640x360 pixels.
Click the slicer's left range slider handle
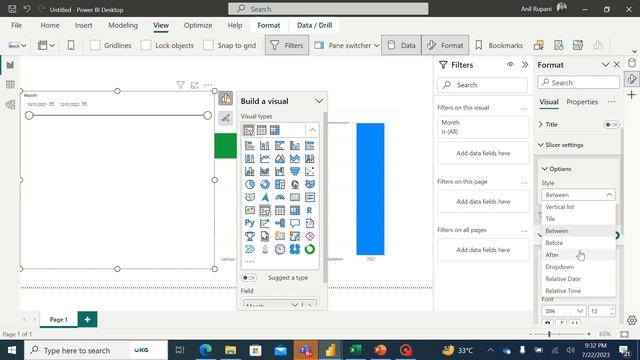click(x=29, y=116)
